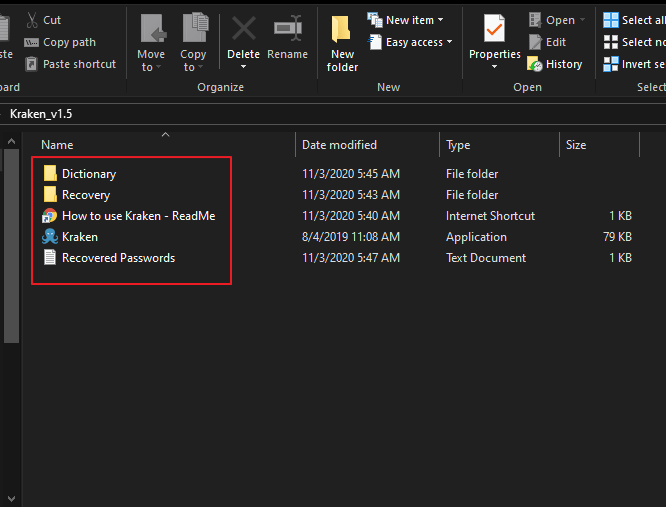Screen dimensions: 666x507
Task: Expand the Open button dropdown arrow
Action: 582,20
